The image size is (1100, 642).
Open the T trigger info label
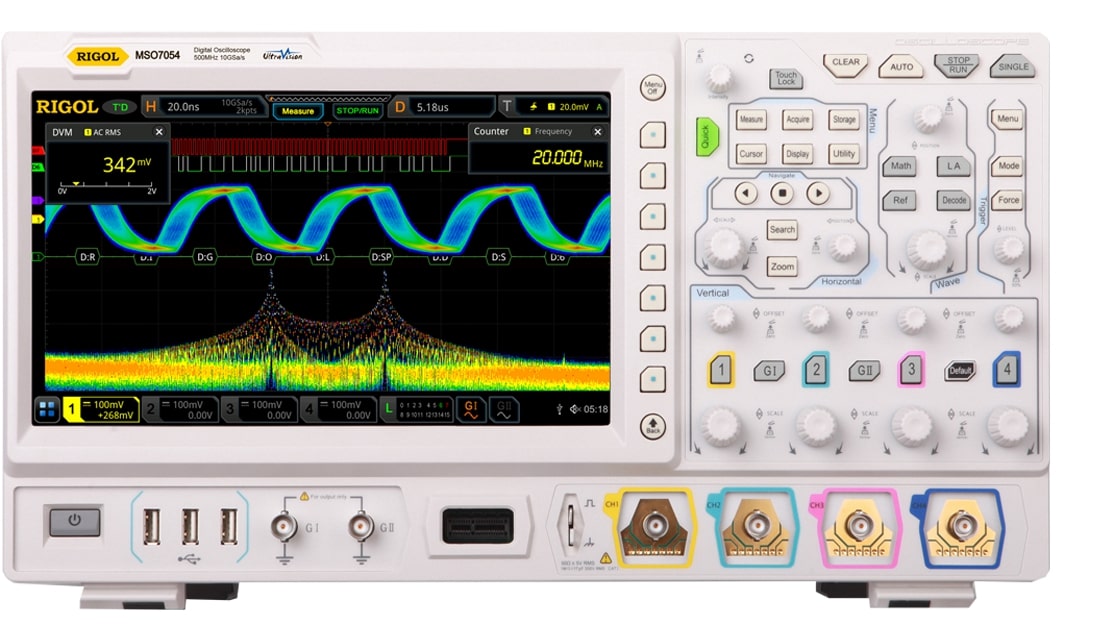click(x=554, y=107)
